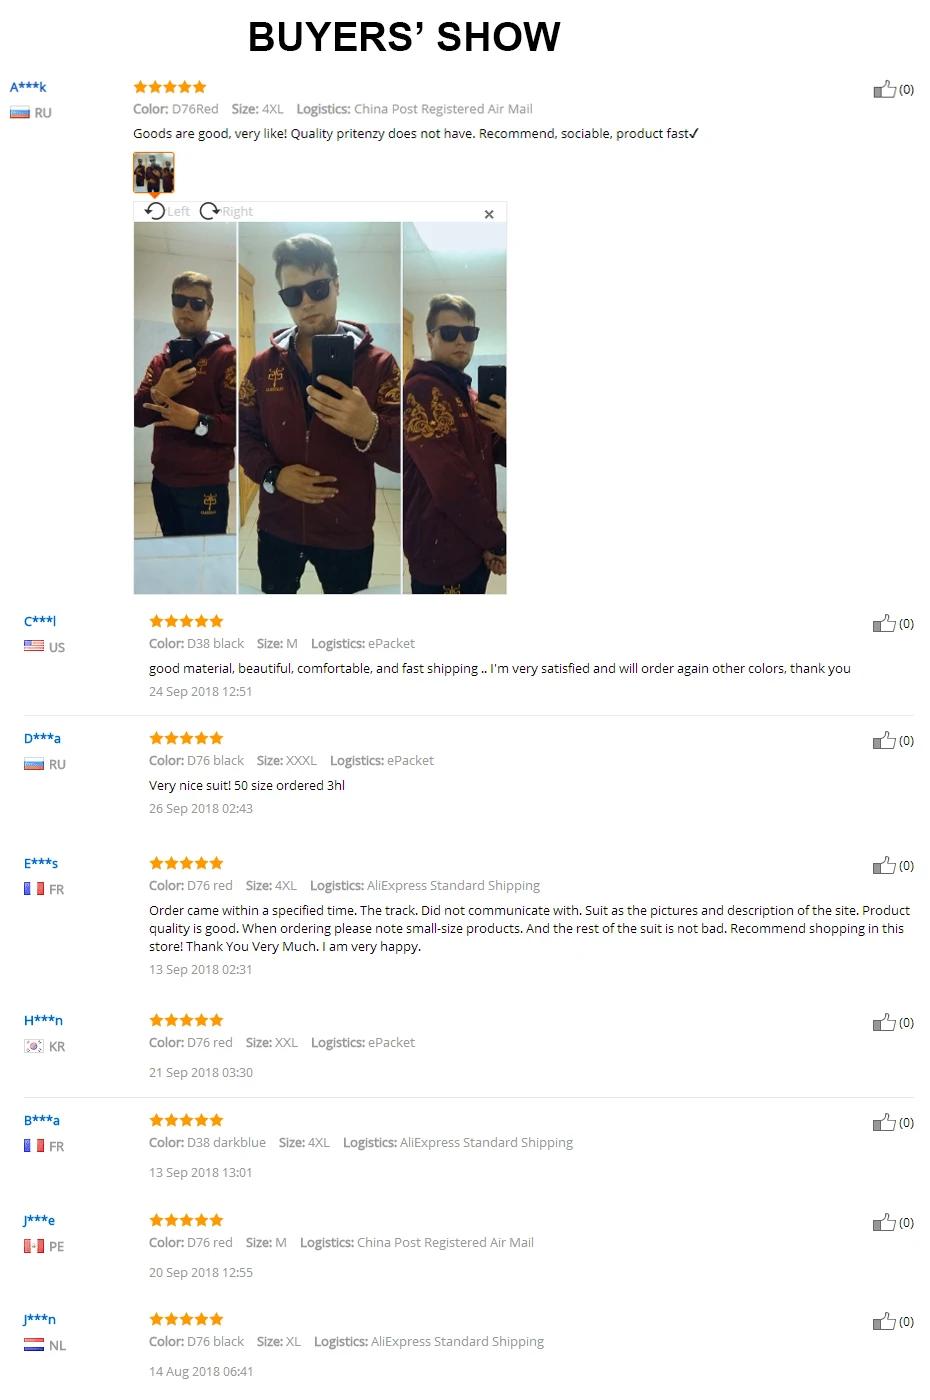Viewport: 930px width, 1400px height.
Task: Open reviewer A***k's profile
Action: tap(28, 87)
